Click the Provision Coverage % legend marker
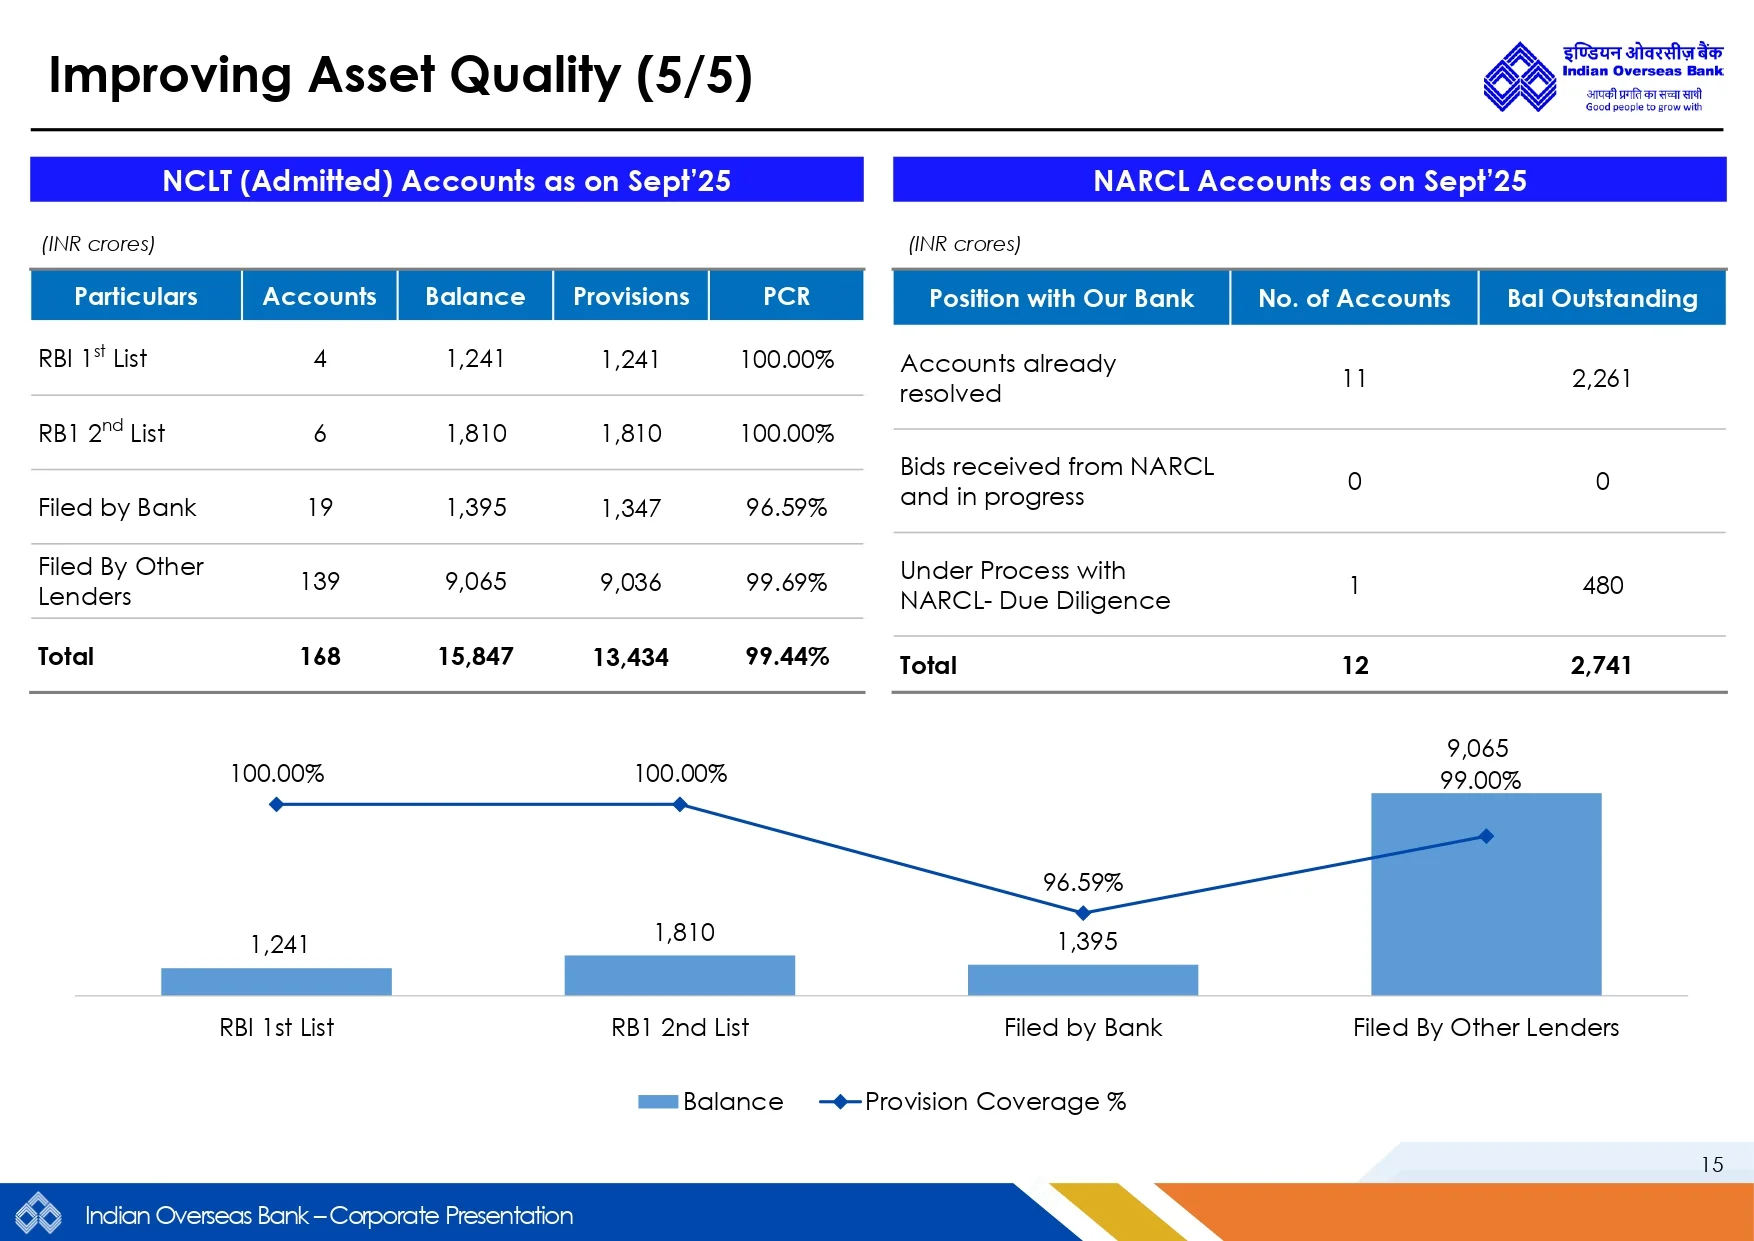This screenshot has width=1754, height=1241. pos(840,1102)
